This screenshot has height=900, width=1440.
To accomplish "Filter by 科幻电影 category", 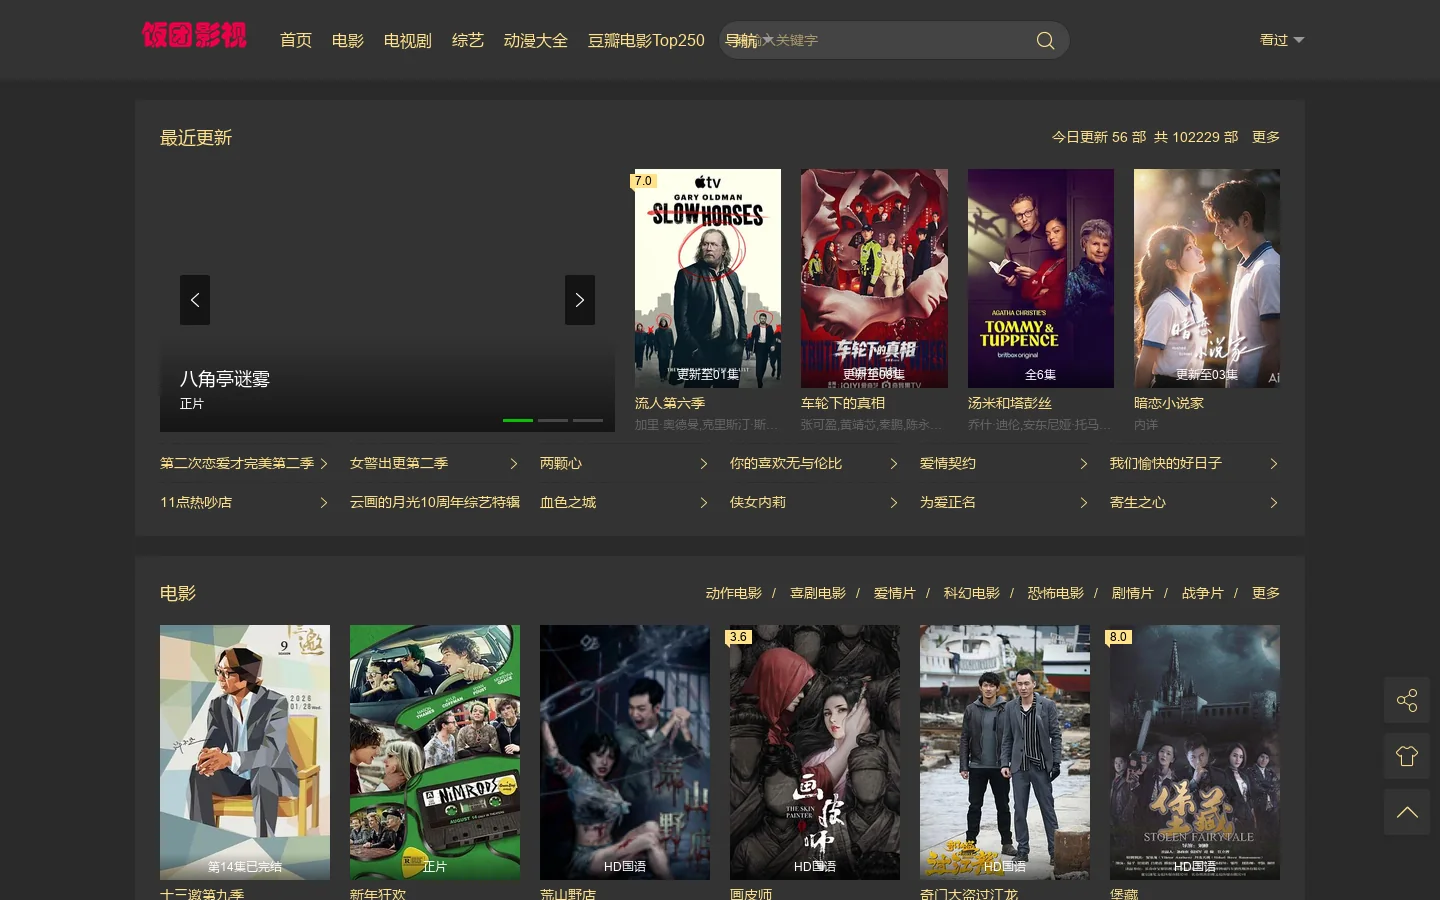I will pos(972,593).
